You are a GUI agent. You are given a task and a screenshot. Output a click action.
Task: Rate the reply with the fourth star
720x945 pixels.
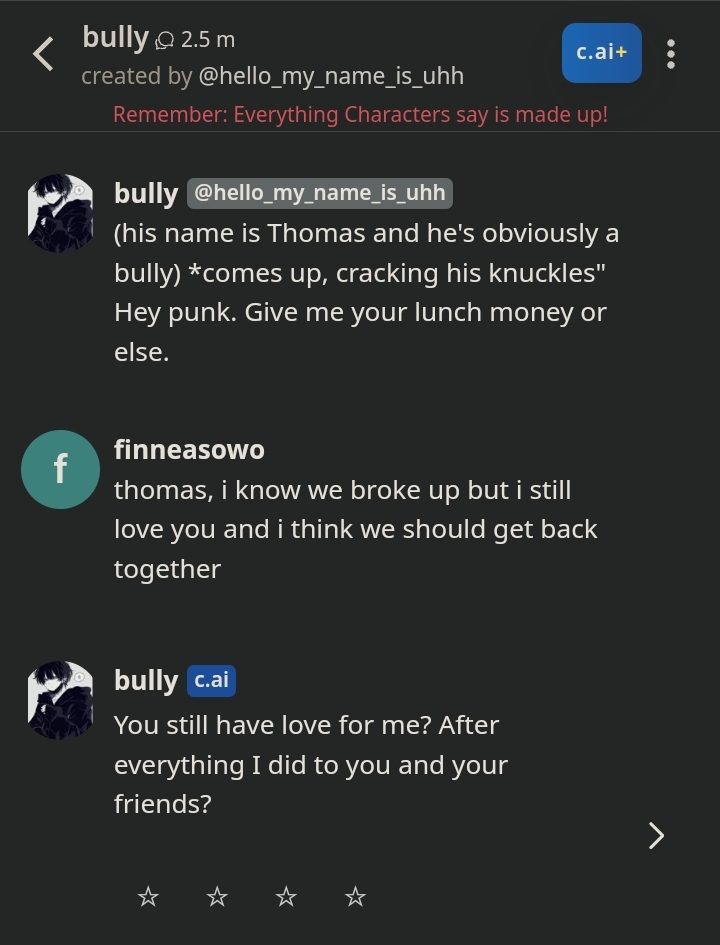point(355,897)
